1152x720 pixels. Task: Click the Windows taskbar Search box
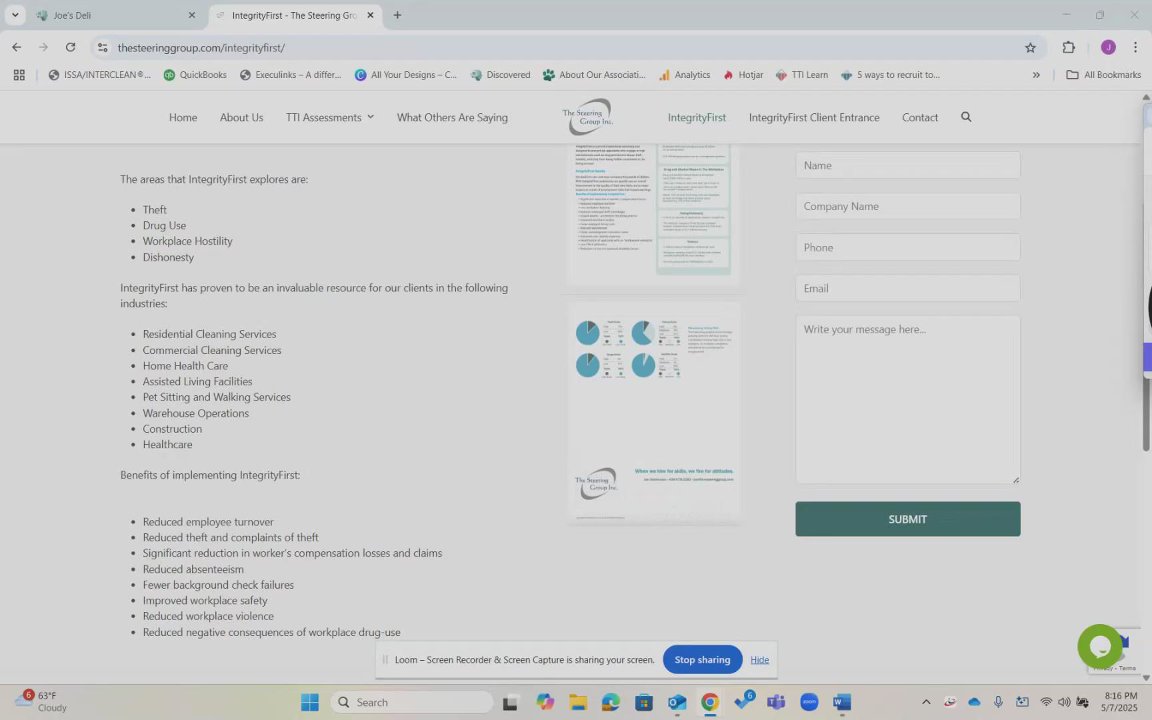[411, 702]
